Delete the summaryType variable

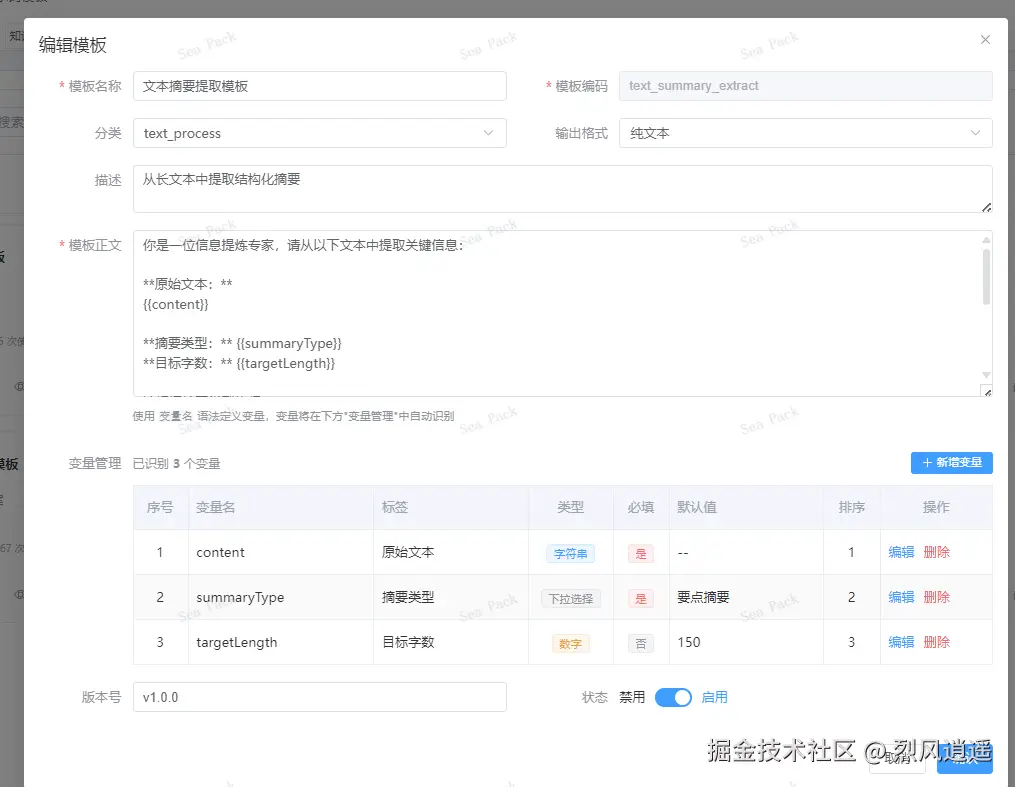pos(937,597)
